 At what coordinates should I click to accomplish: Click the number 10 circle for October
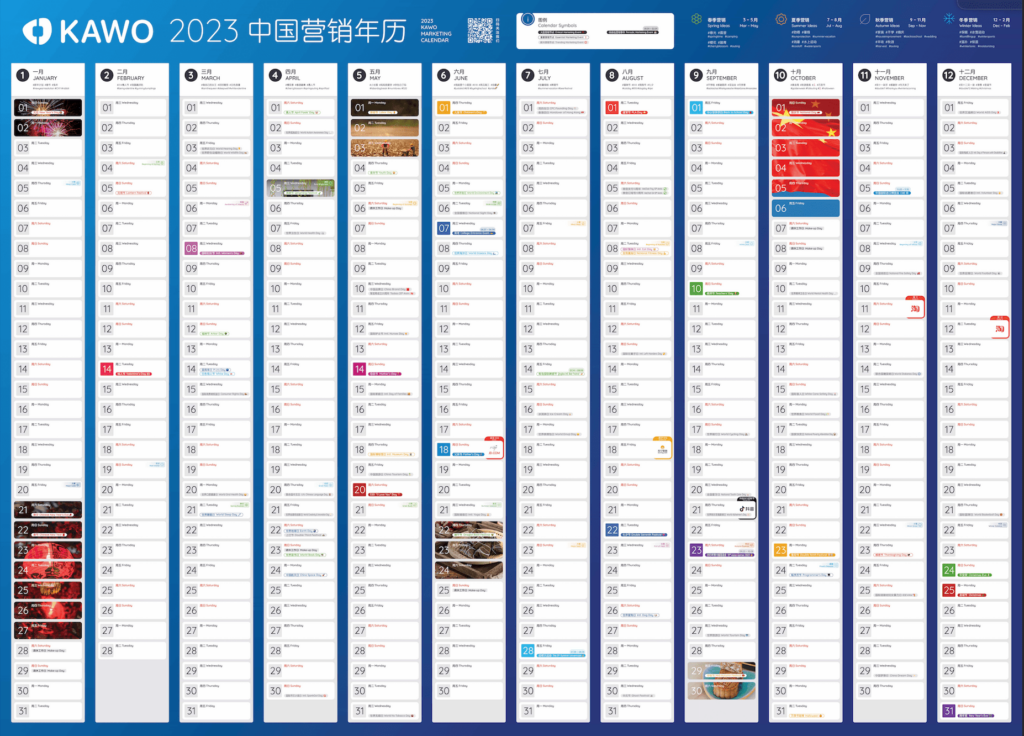click(x=780, y=76)
